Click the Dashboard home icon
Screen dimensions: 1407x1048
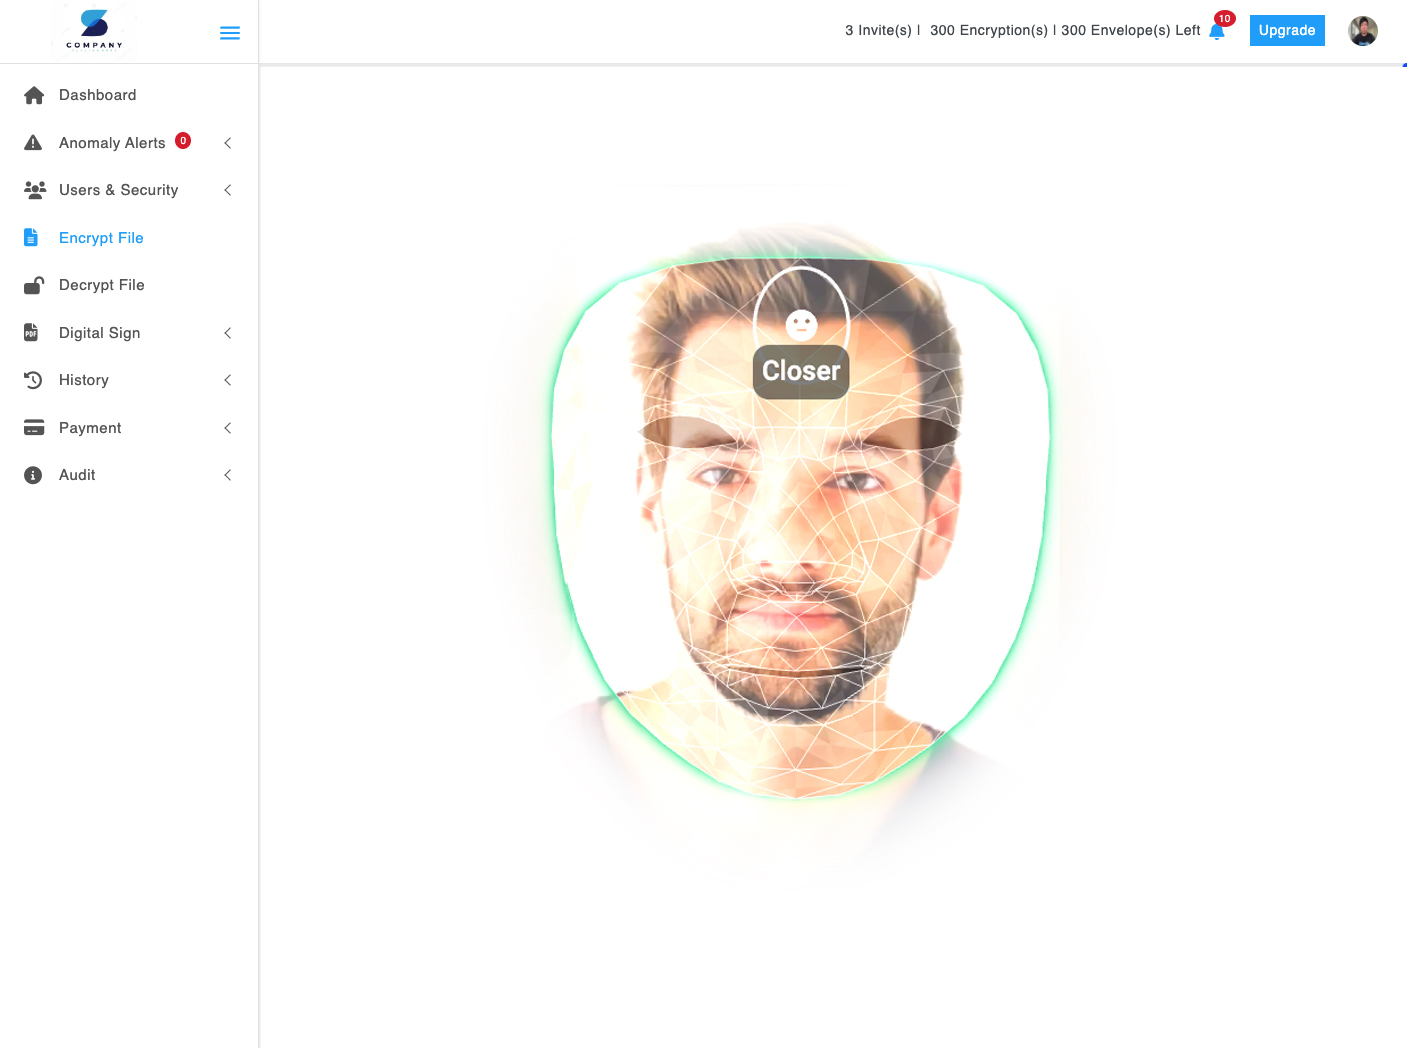34,95
